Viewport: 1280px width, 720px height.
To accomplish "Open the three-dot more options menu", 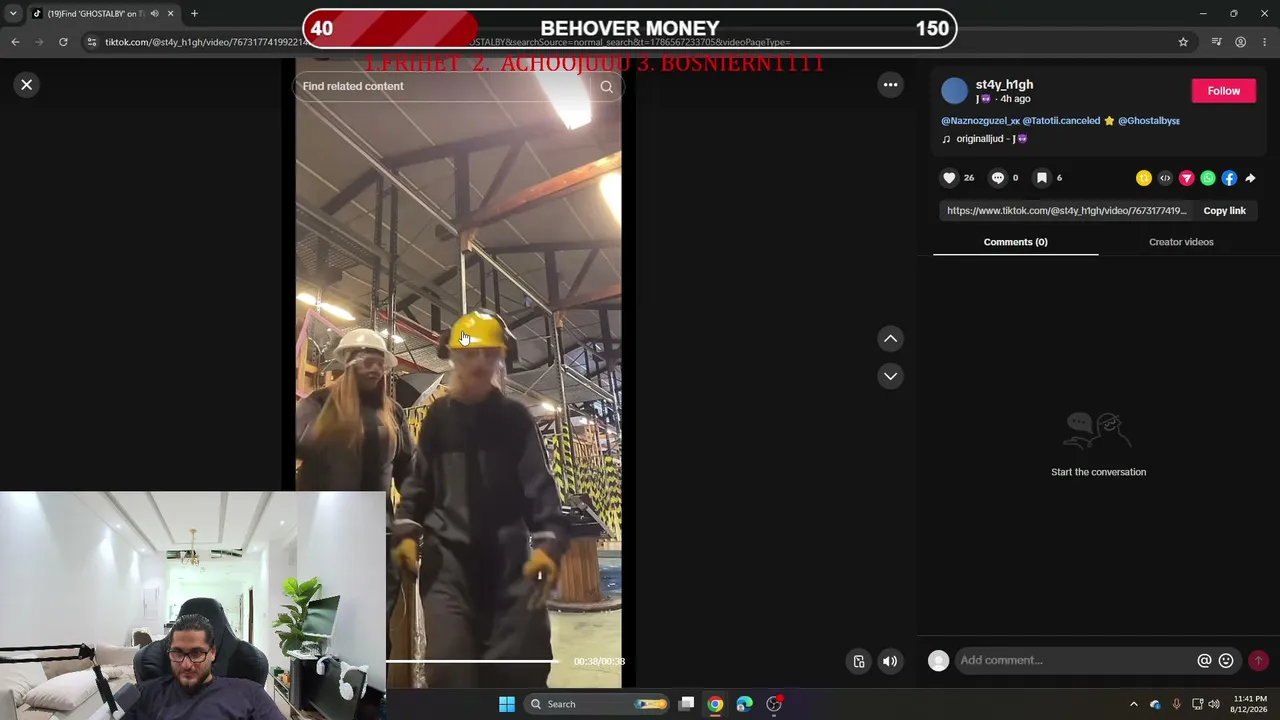I will pos(890,85).
